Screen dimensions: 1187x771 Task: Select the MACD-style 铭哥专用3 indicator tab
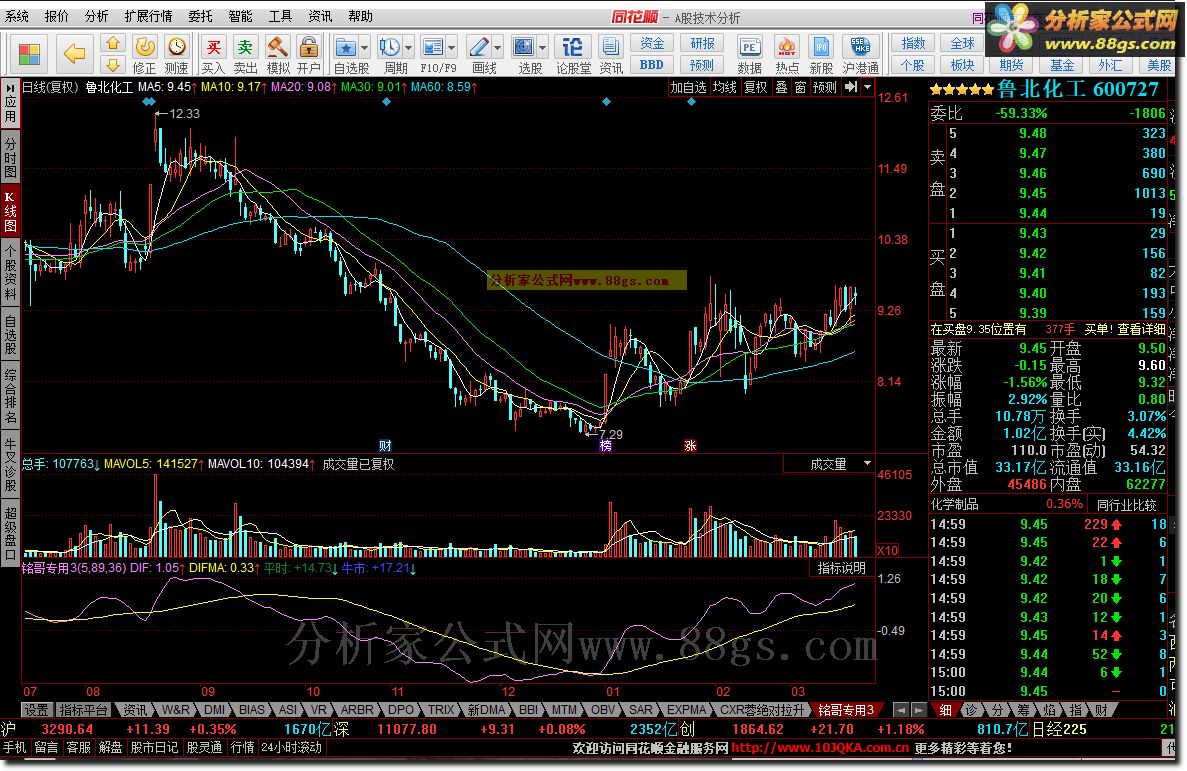[x=847, y=710]
